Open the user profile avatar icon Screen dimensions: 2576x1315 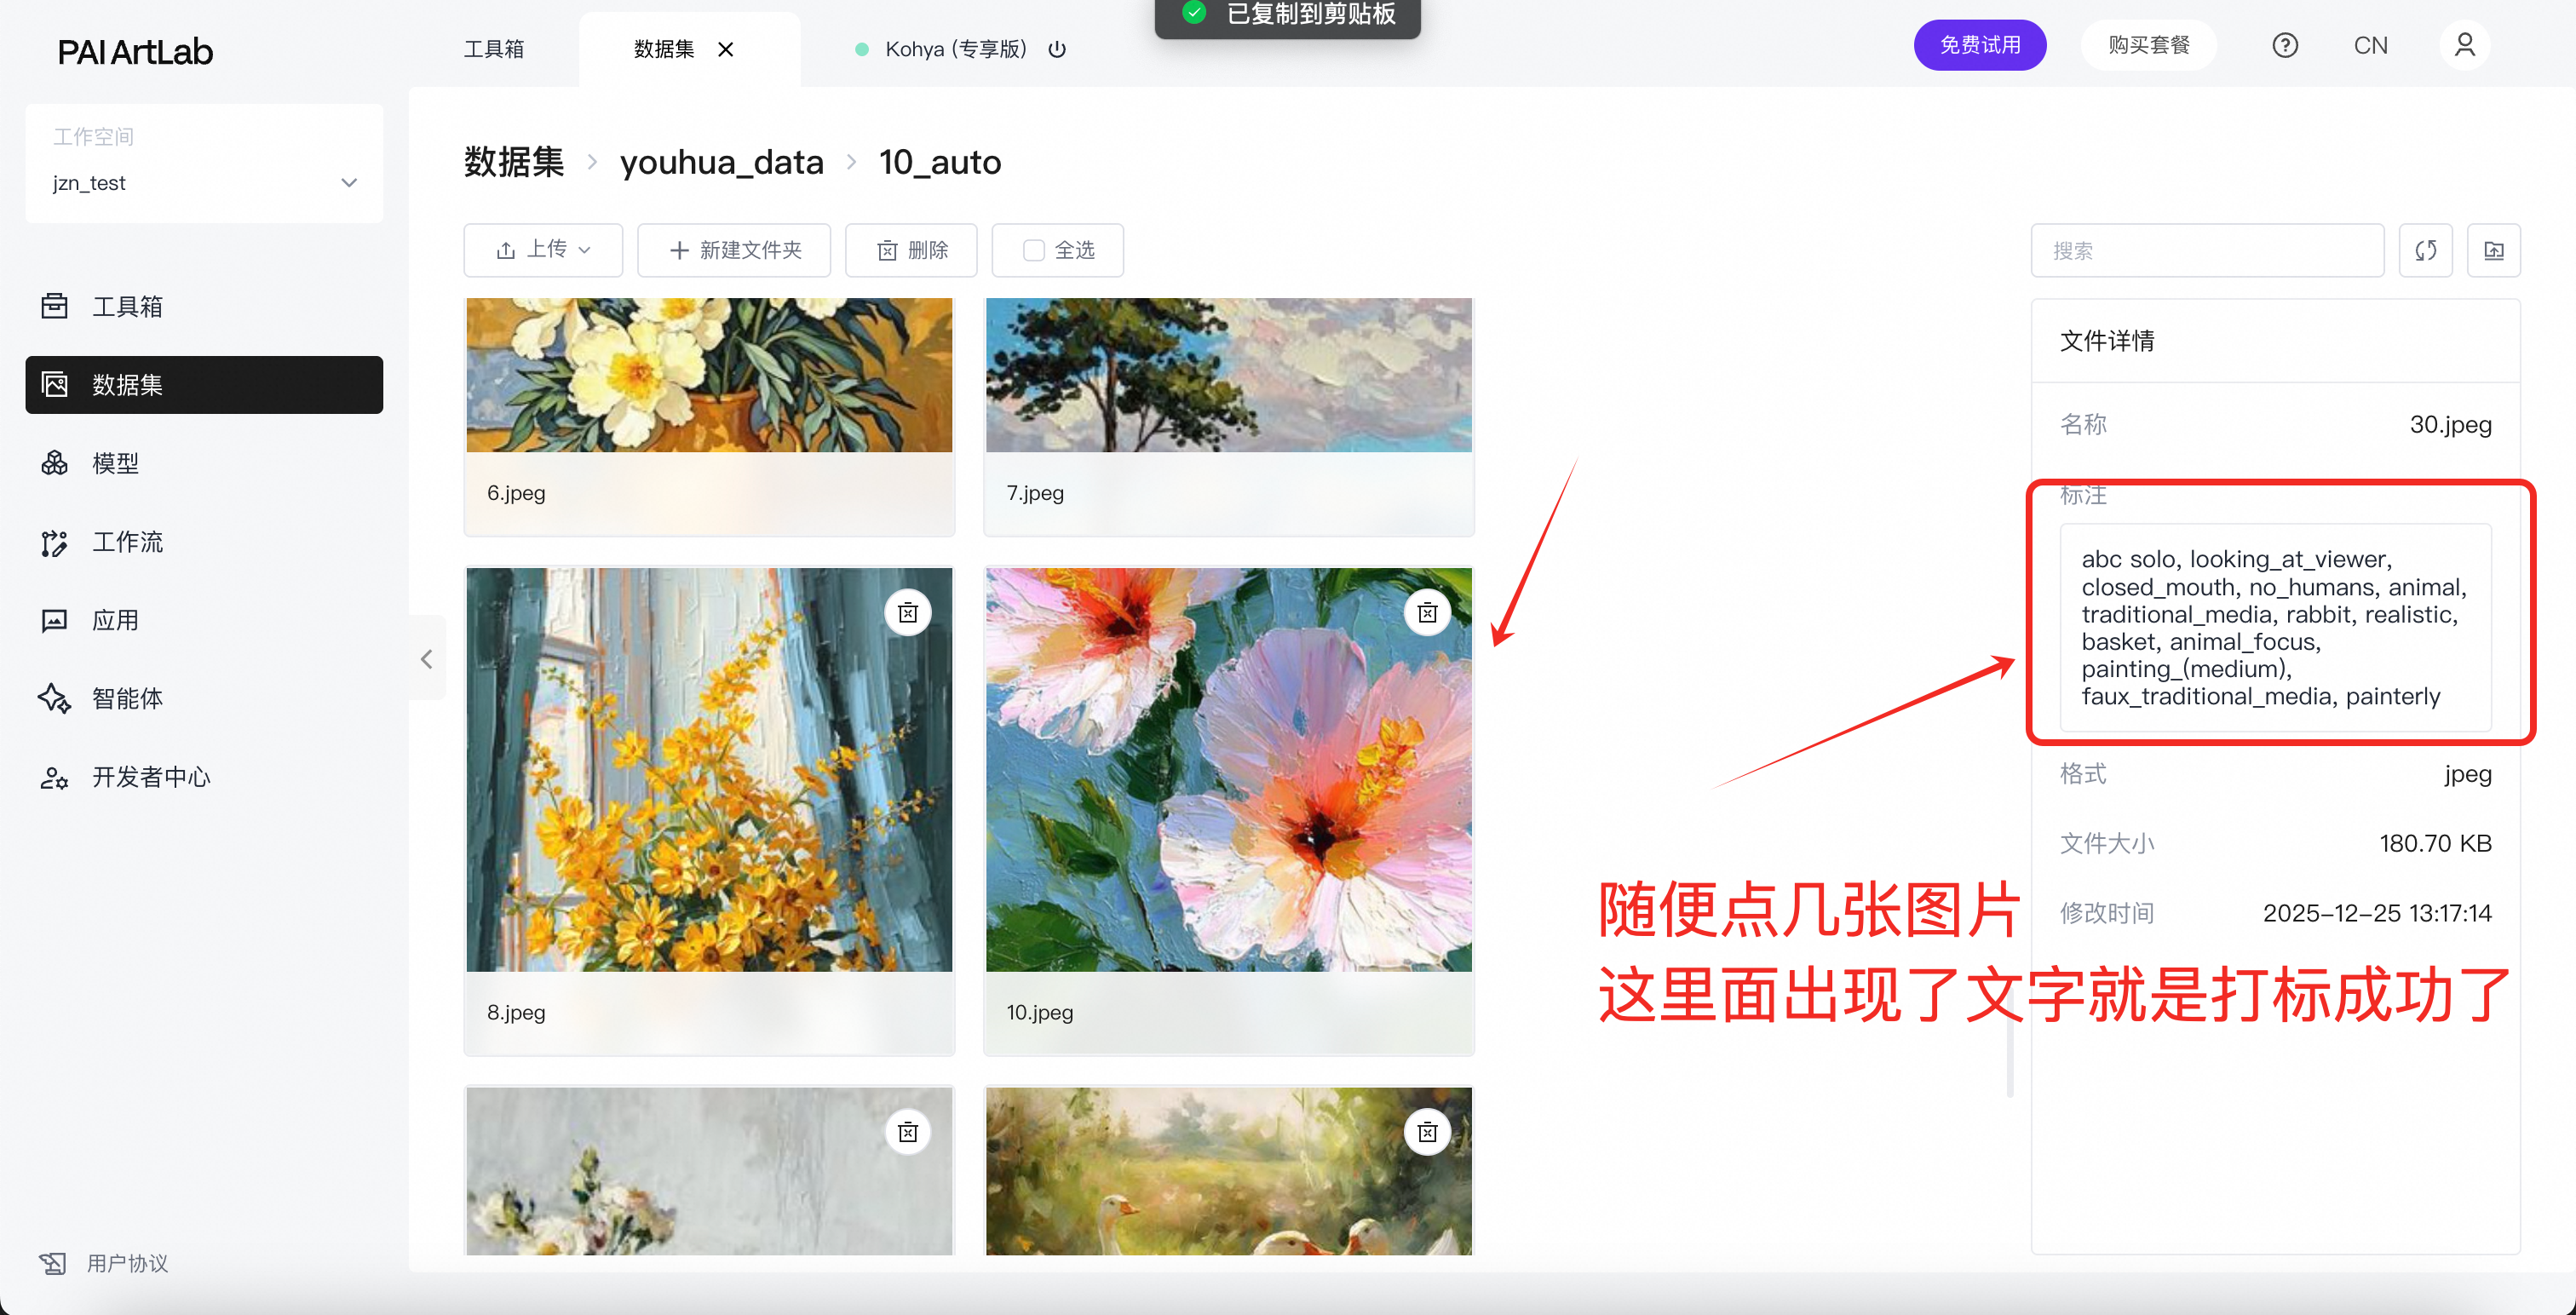click(2464, 46)
